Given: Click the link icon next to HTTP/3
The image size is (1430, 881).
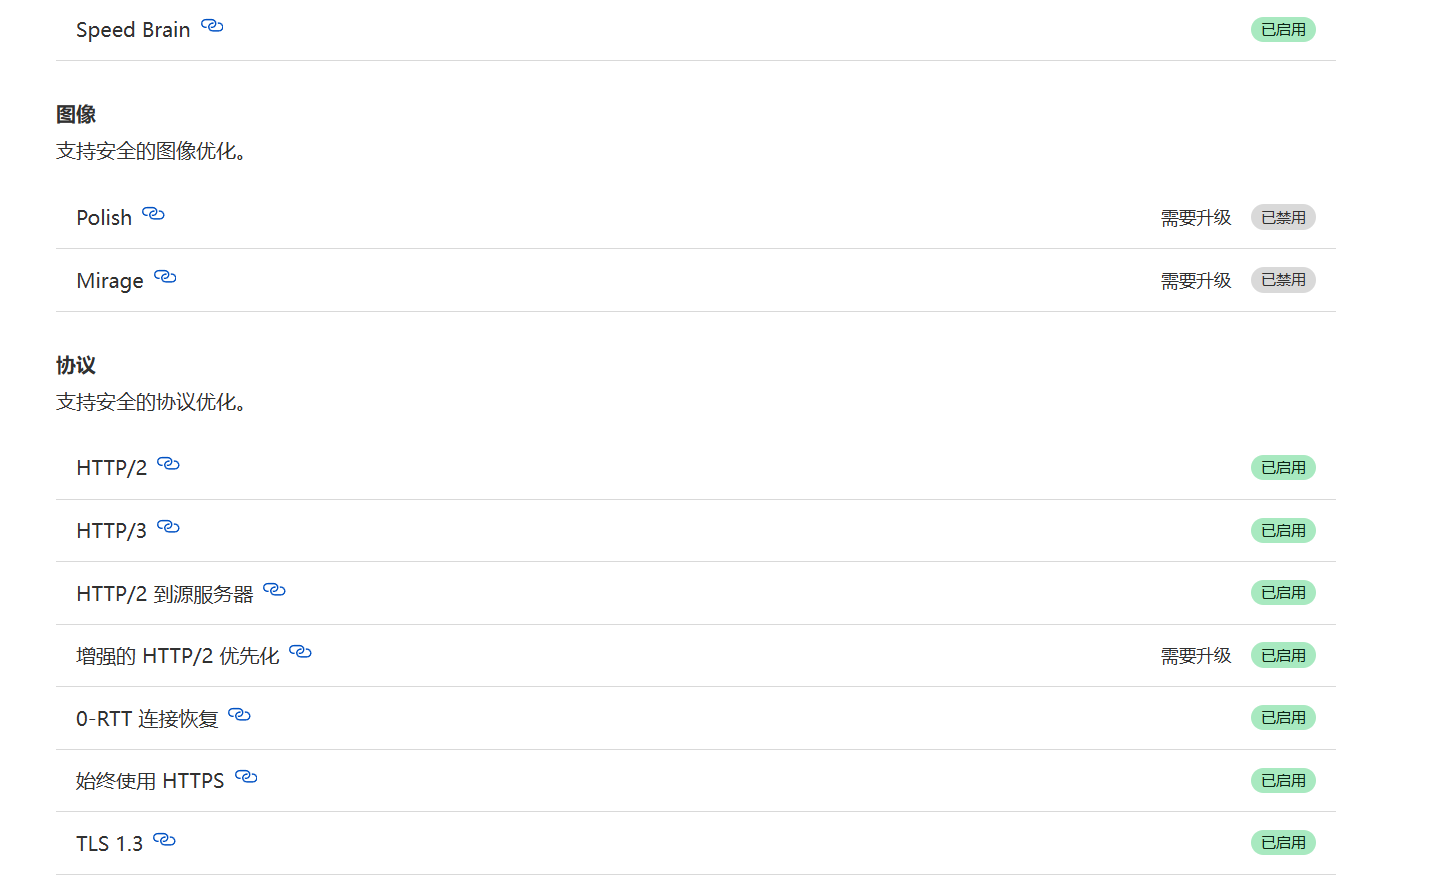Looking at the screenshot, I should pyautogui.click(x=168, y=527).
